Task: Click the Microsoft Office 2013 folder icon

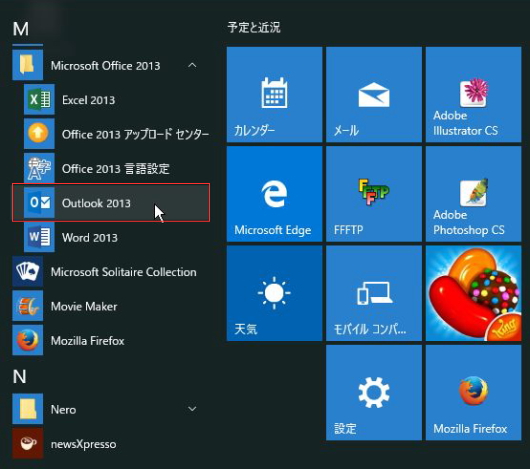Action: click(28, 65)
